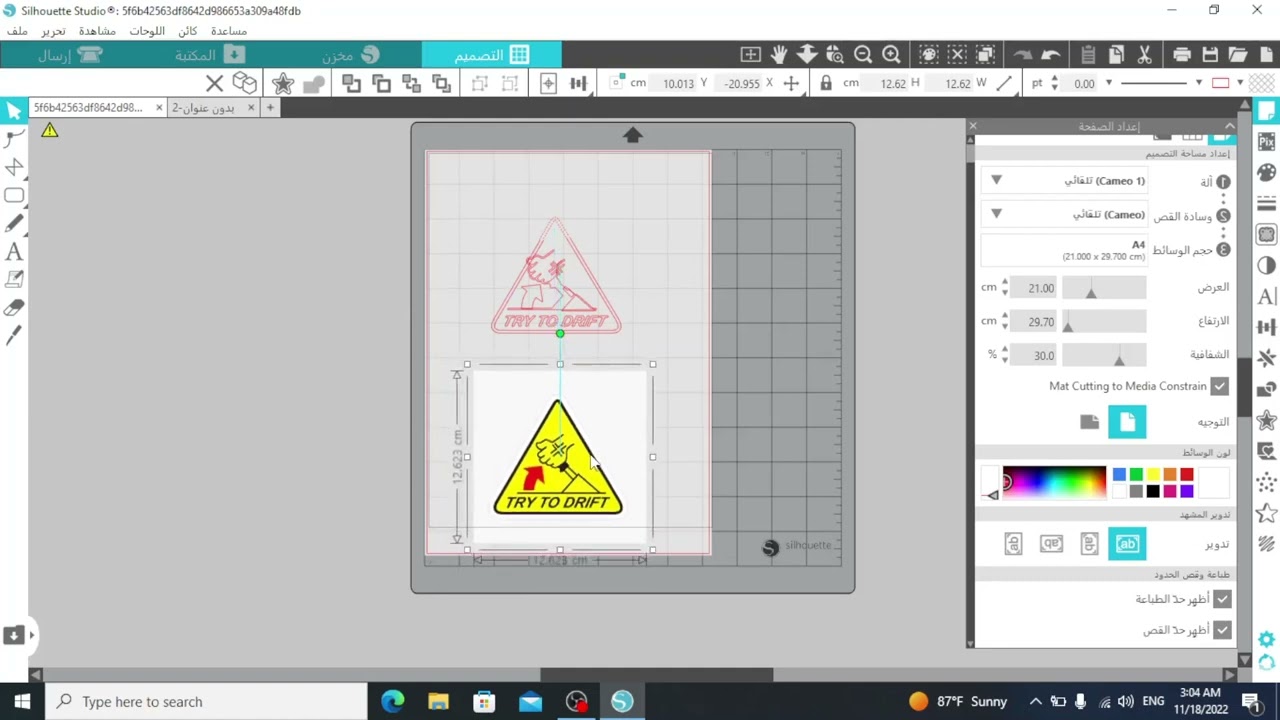Adjust the page width slider
This screenshot has height=720, width=1280.
[1104, 288]
